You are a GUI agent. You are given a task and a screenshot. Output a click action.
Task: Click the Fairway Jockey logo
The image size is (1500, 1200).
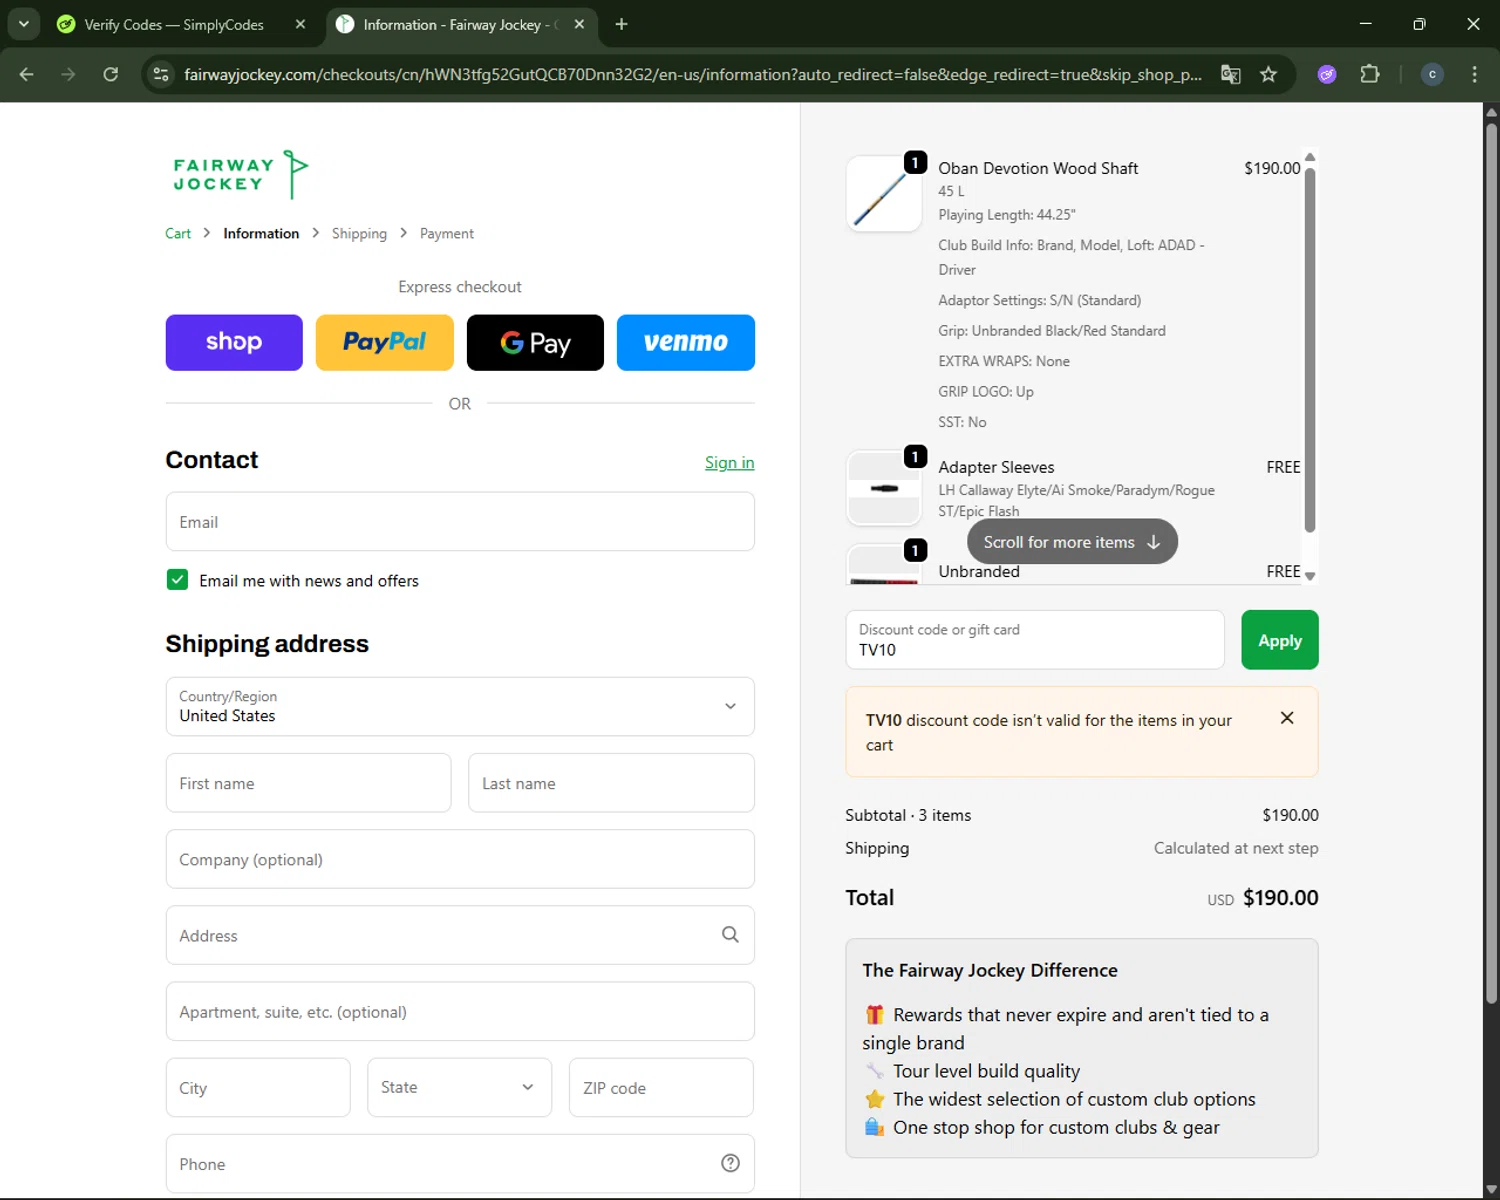tap(240, 175)
